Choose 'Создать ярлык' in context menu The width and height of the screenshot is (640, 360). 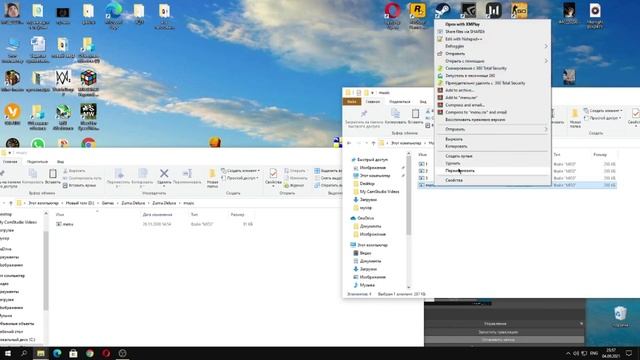493,156
